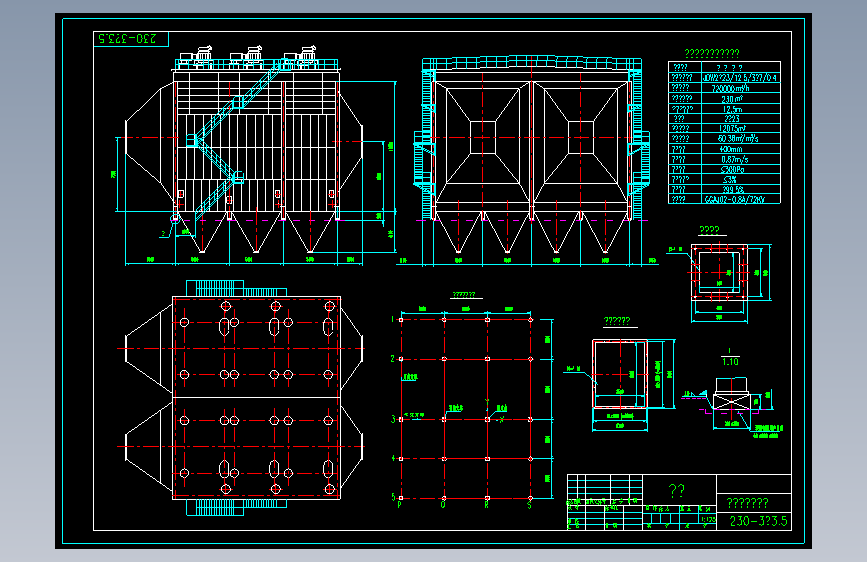Select the 230 m² cell in the parameter table

coord(732,98)
